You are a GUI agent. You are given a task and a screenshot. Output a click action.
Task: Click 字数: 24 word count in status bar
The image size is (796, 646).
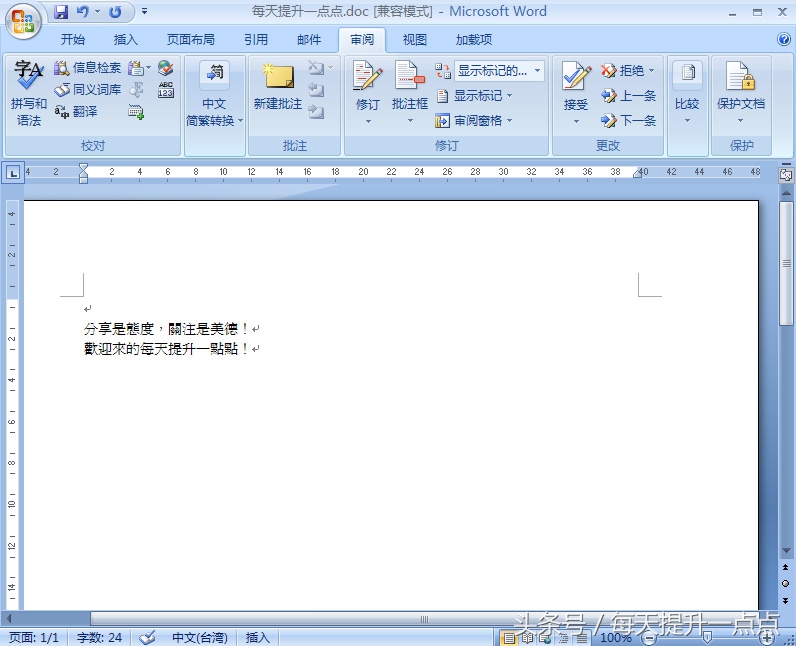(100, 637)
